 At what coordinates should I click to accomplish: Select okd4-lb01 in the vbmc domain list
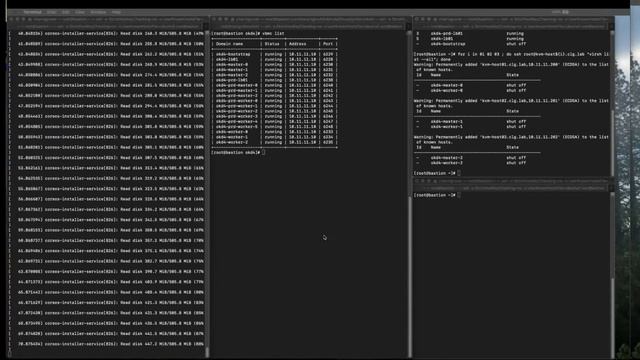pyautogui.click(x=227, y=60)
